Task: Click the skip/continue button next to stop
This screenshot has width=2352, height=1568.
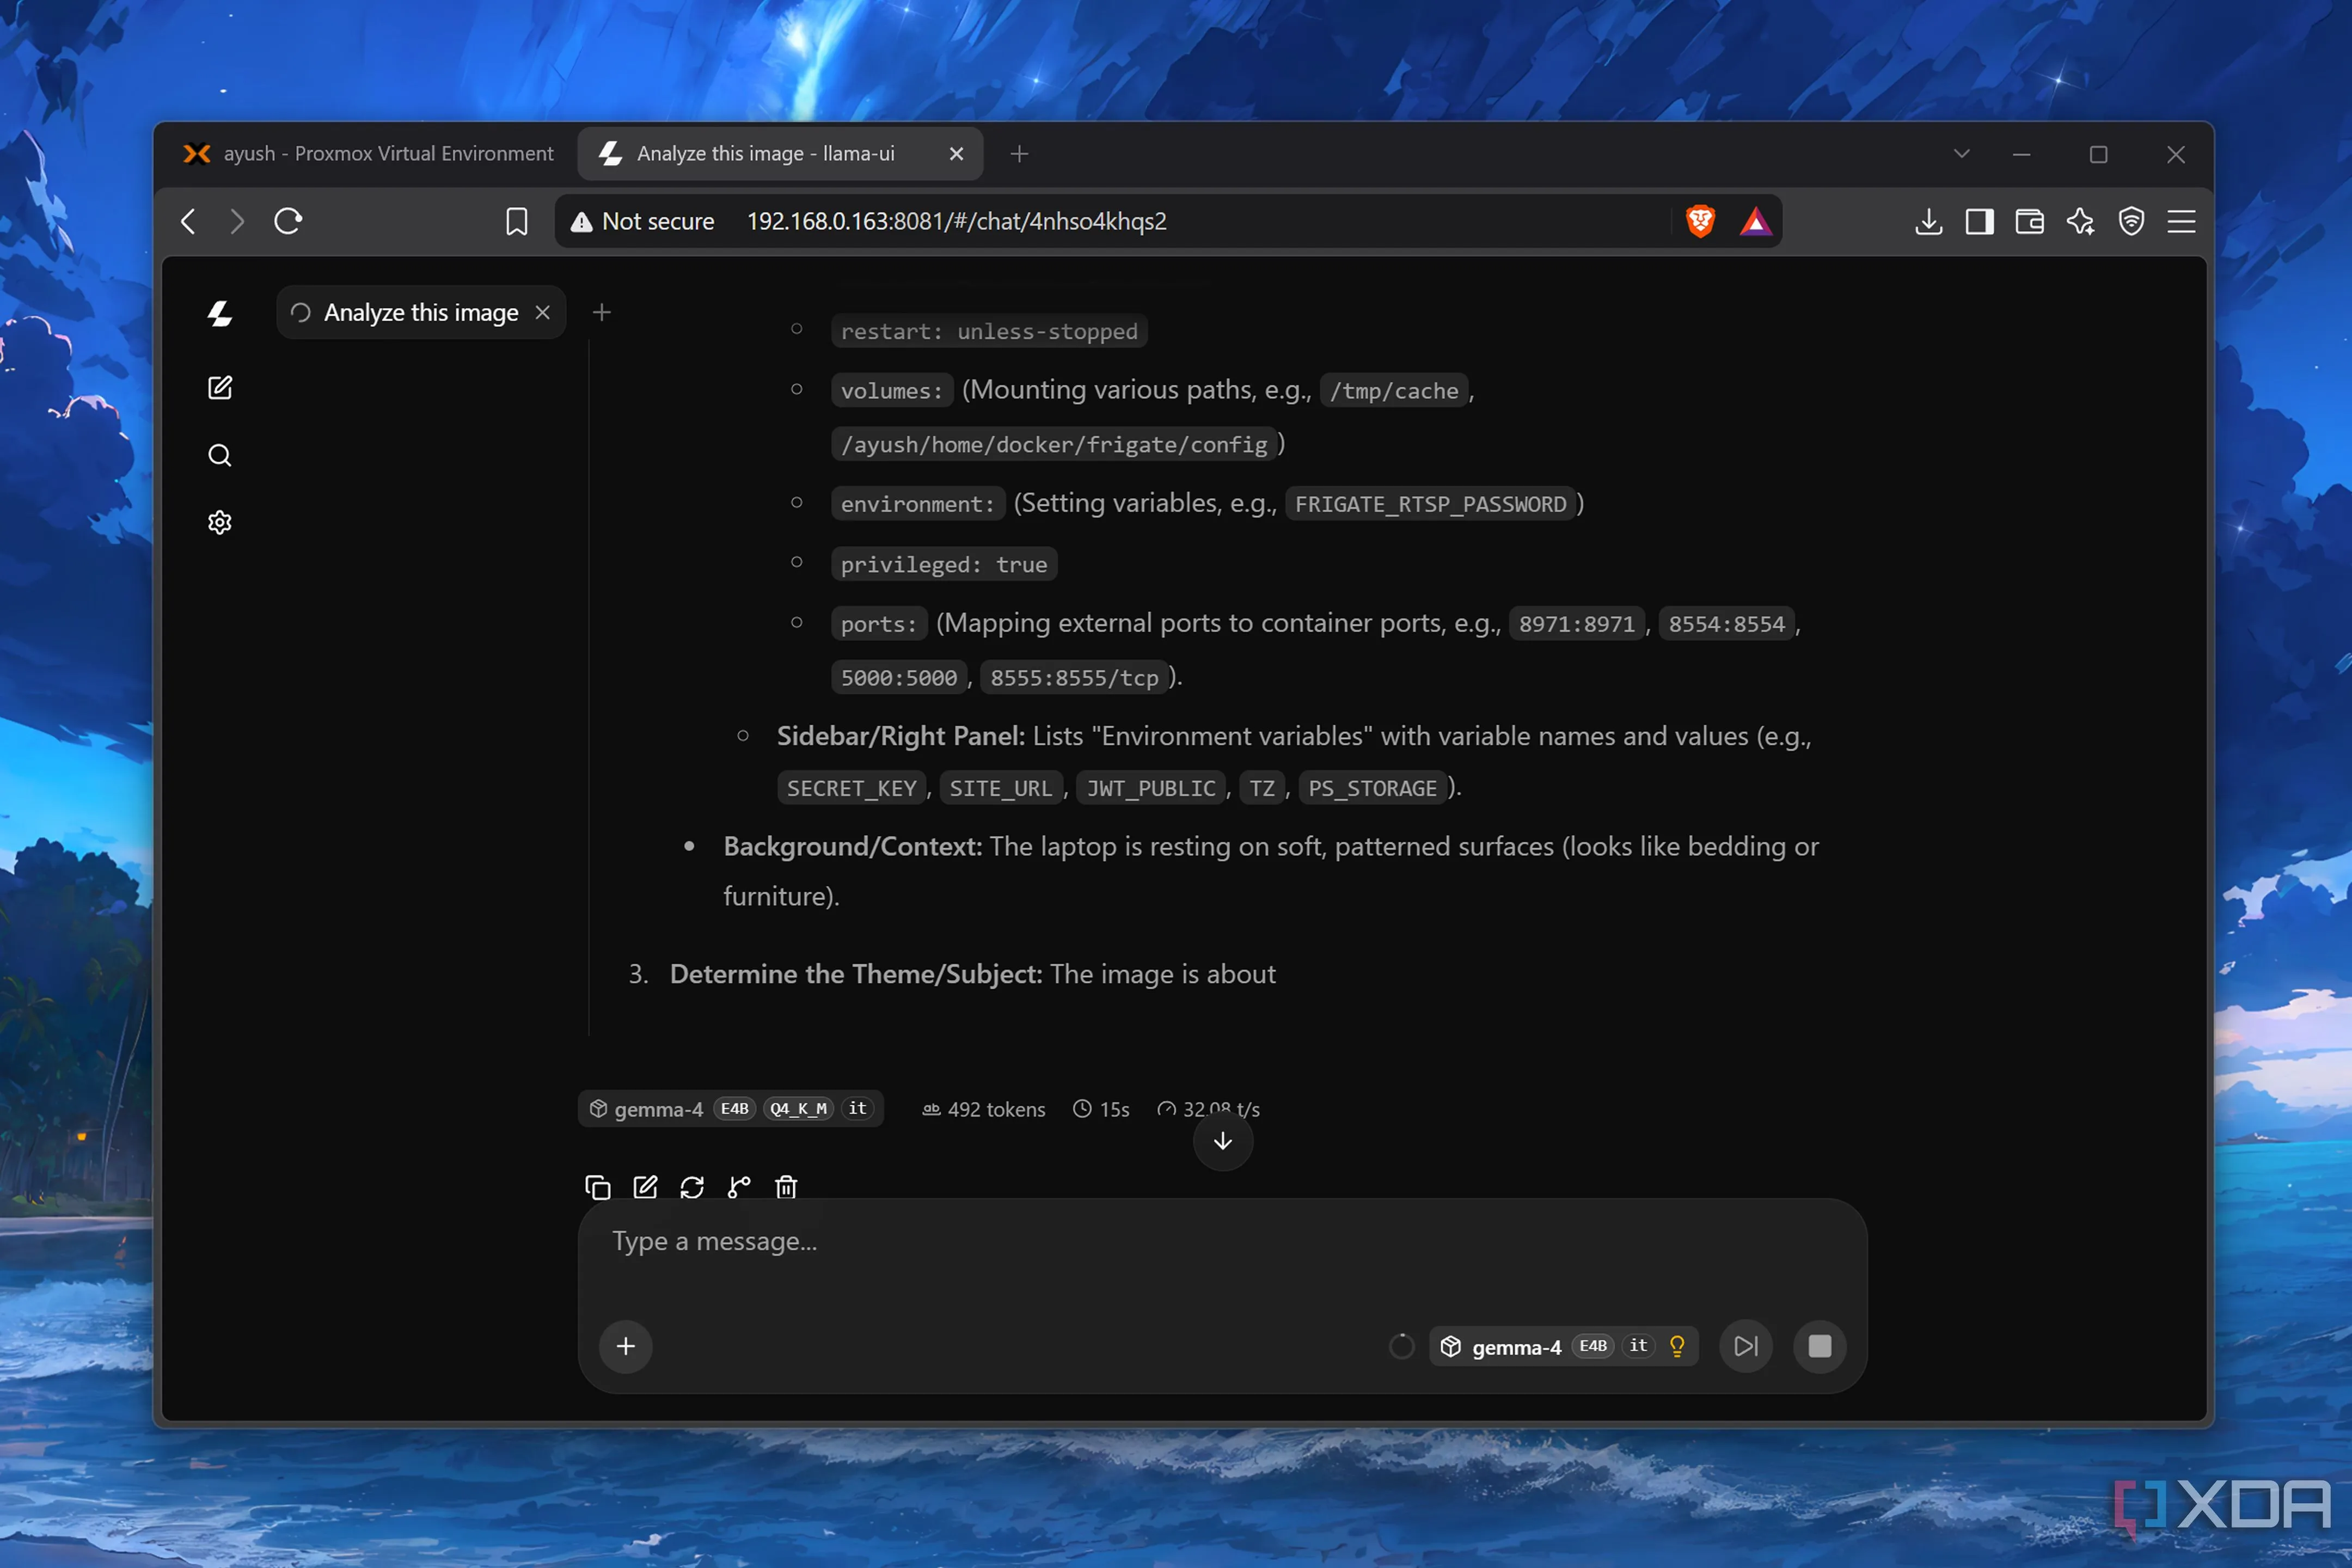Action: tap(1746, 1346)
